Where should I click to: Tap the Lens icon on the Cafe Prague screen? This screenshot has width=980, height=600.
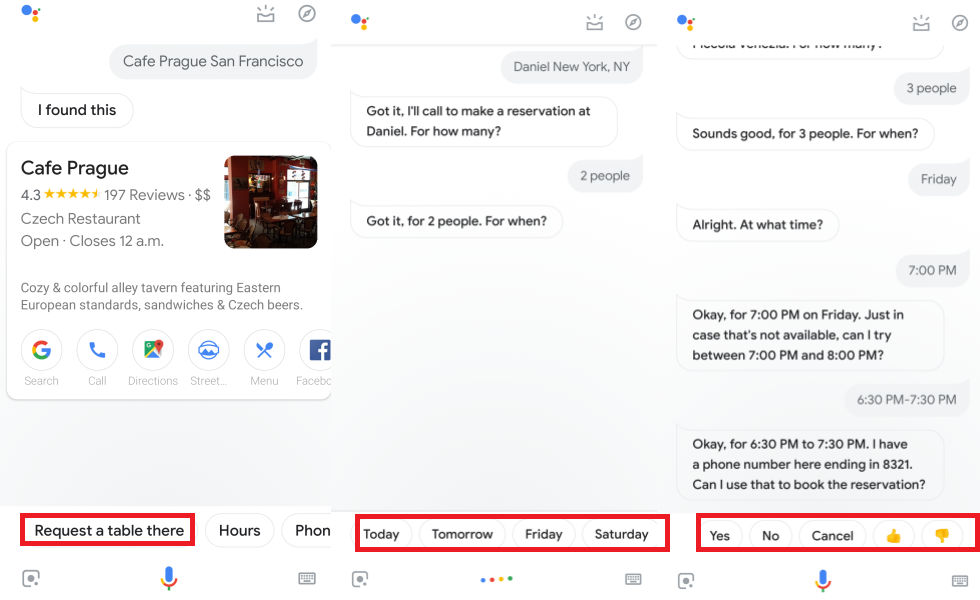(31, 578)
